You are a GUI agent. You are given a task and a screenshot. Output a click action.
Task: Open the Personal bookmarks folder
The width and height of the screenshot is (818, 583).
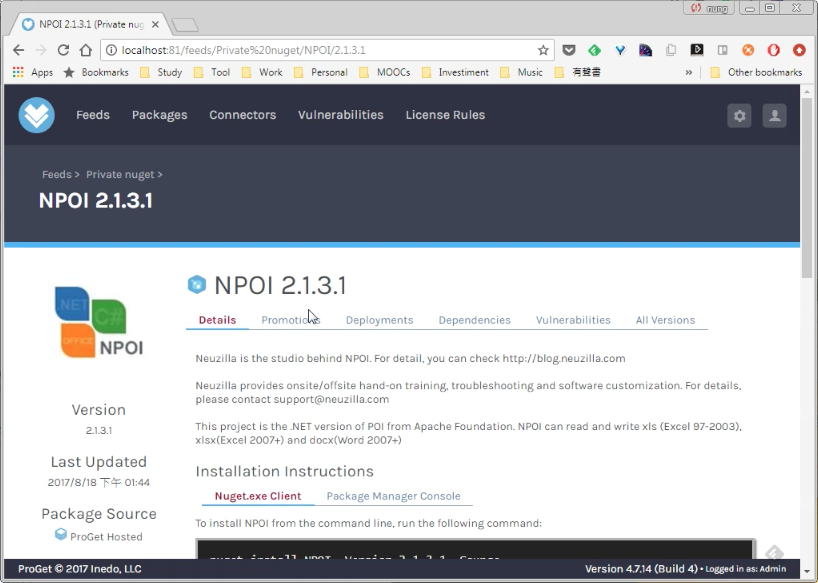tap(321, 72)
